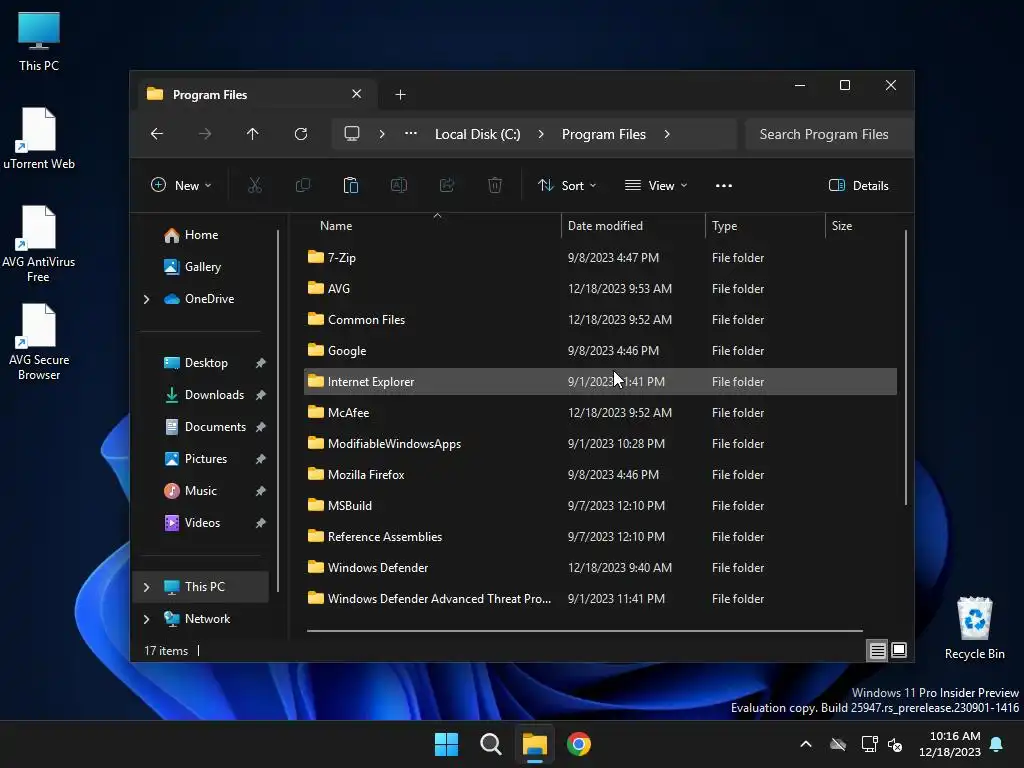
Task: Select the AVG AntiVirus Free shortcut
Action: coord(39,244)
